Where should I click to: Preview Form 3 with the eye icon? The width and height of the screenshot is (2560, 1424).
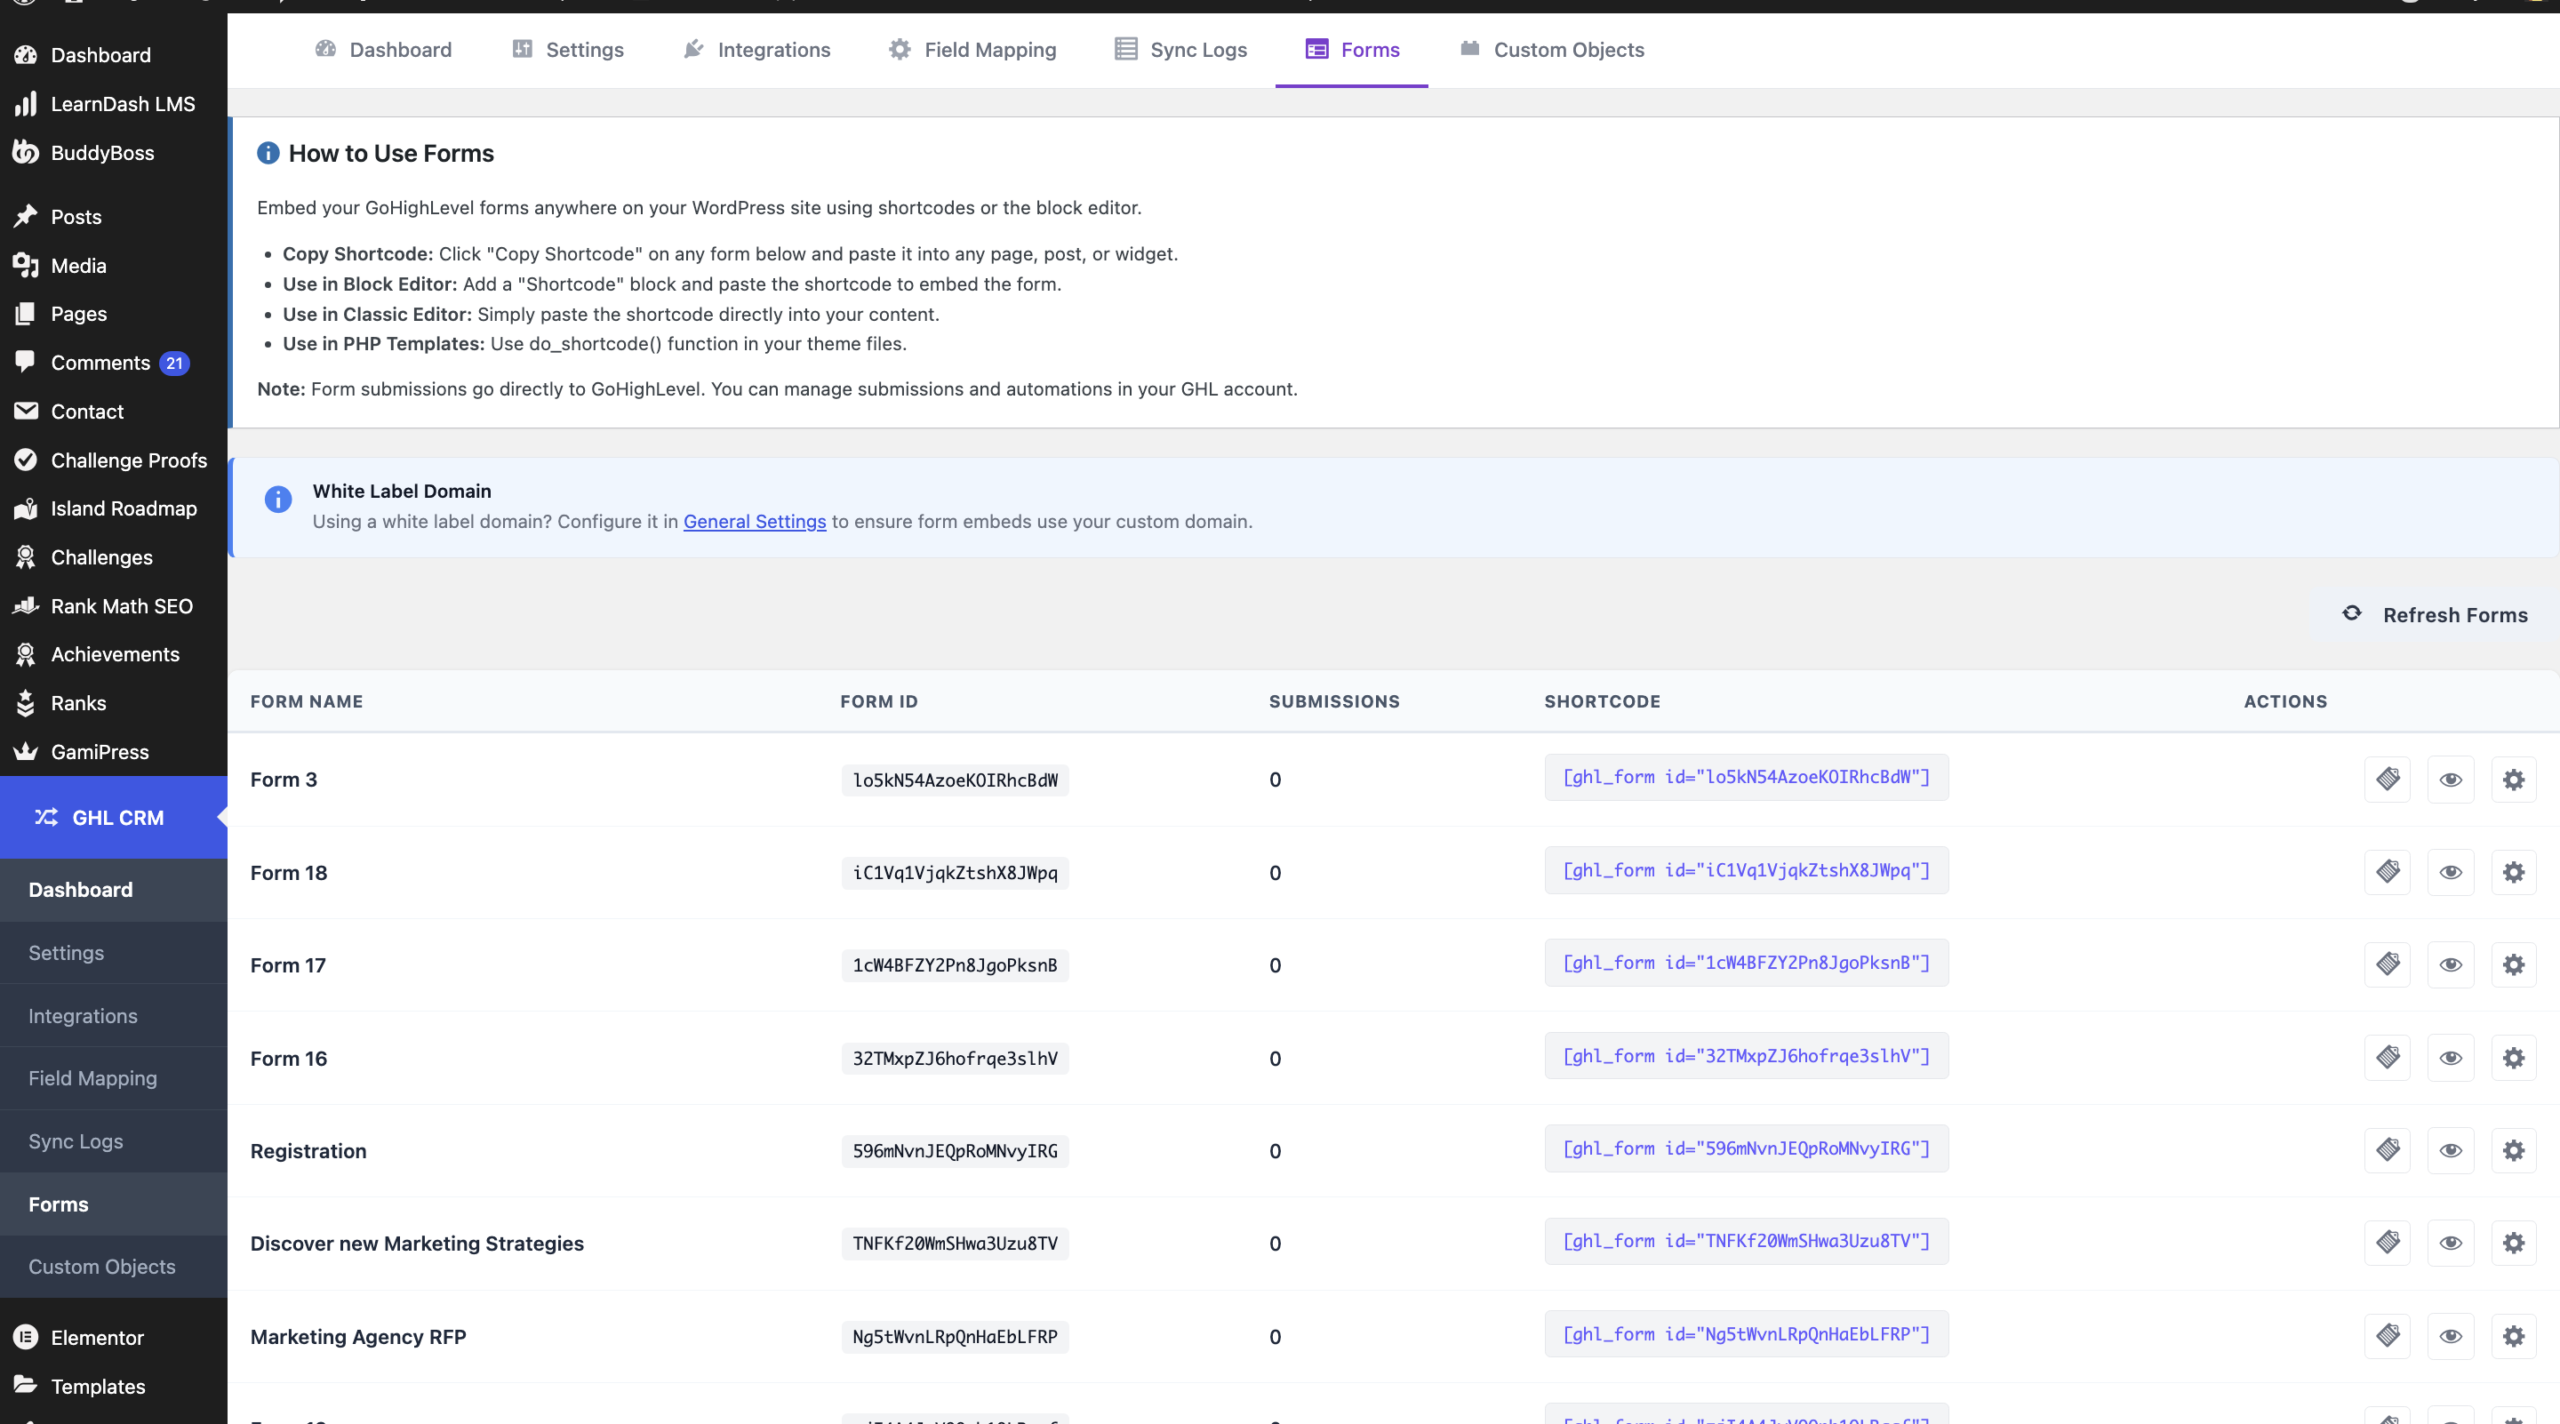tap(2450, 779)
